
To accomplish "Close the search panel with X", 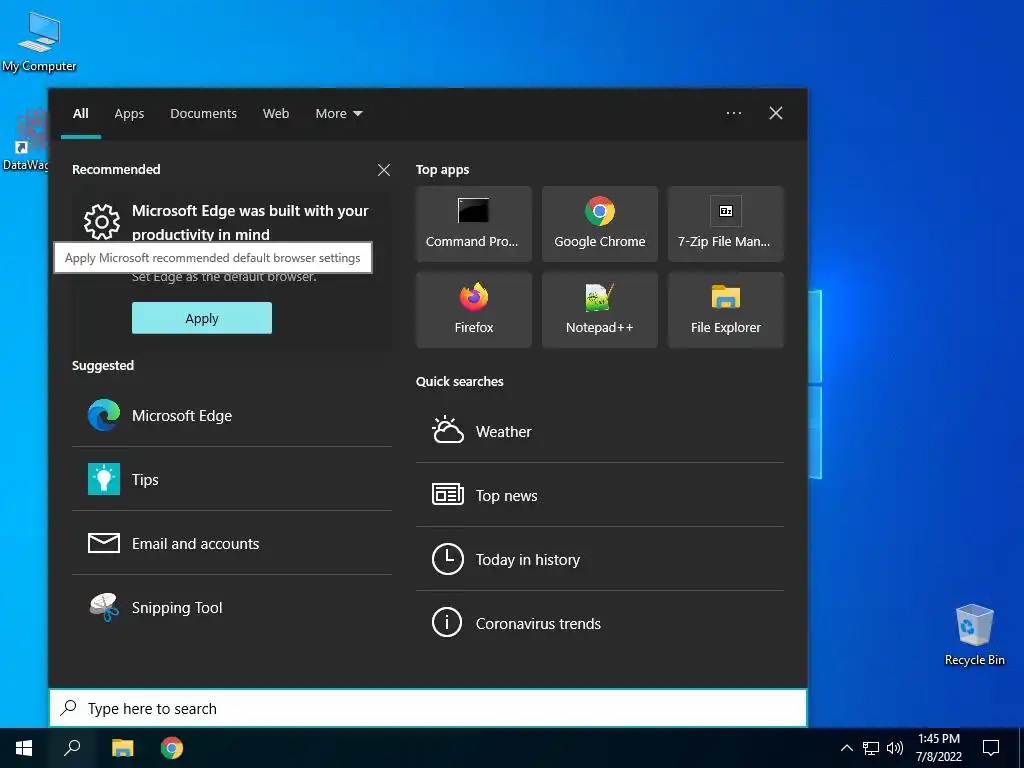I will pos(775,114).
